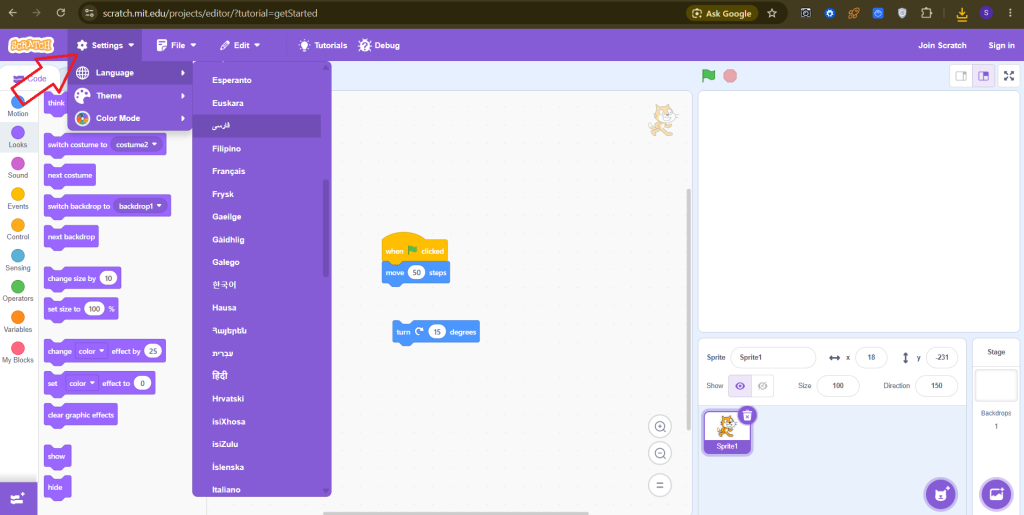Reset workspace zoom to default

(x=660, y=485)
